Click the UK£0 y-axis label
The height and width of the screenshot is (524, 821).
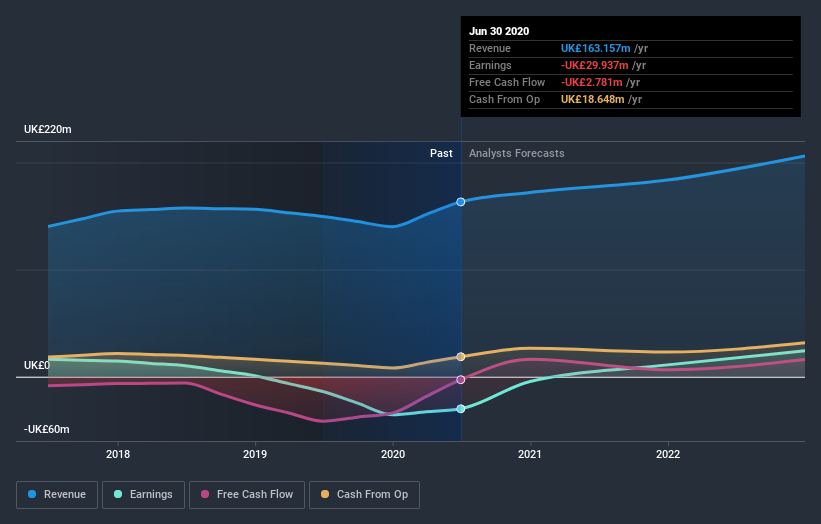click(37, 365)
